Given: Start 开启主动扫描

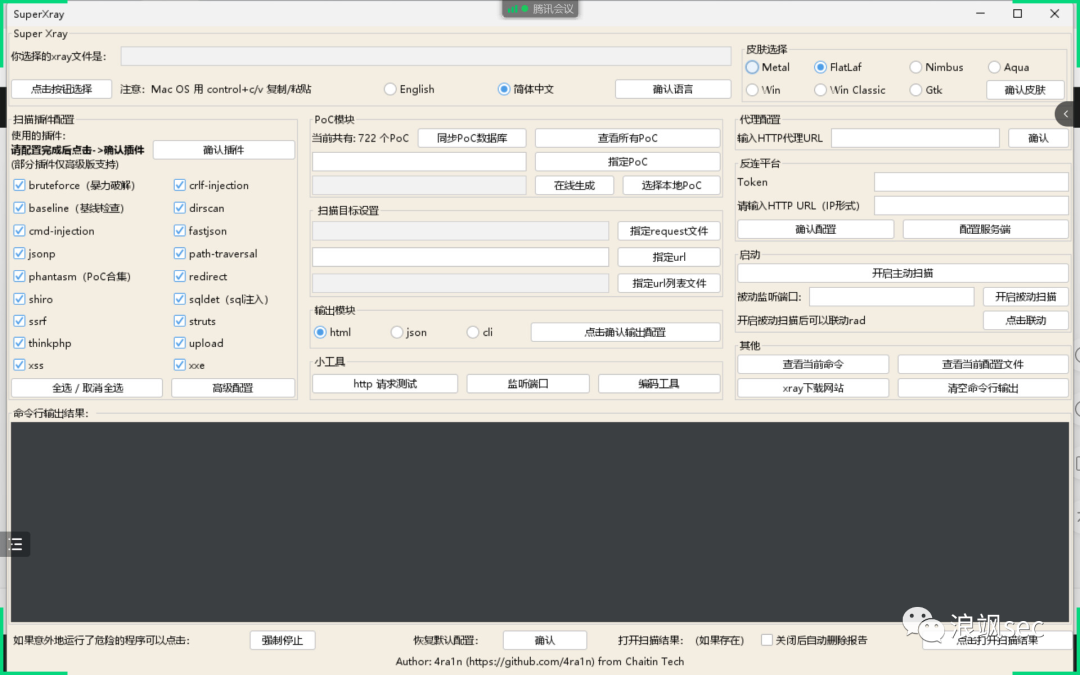Looking at the screenshot, I should (903, 273).
